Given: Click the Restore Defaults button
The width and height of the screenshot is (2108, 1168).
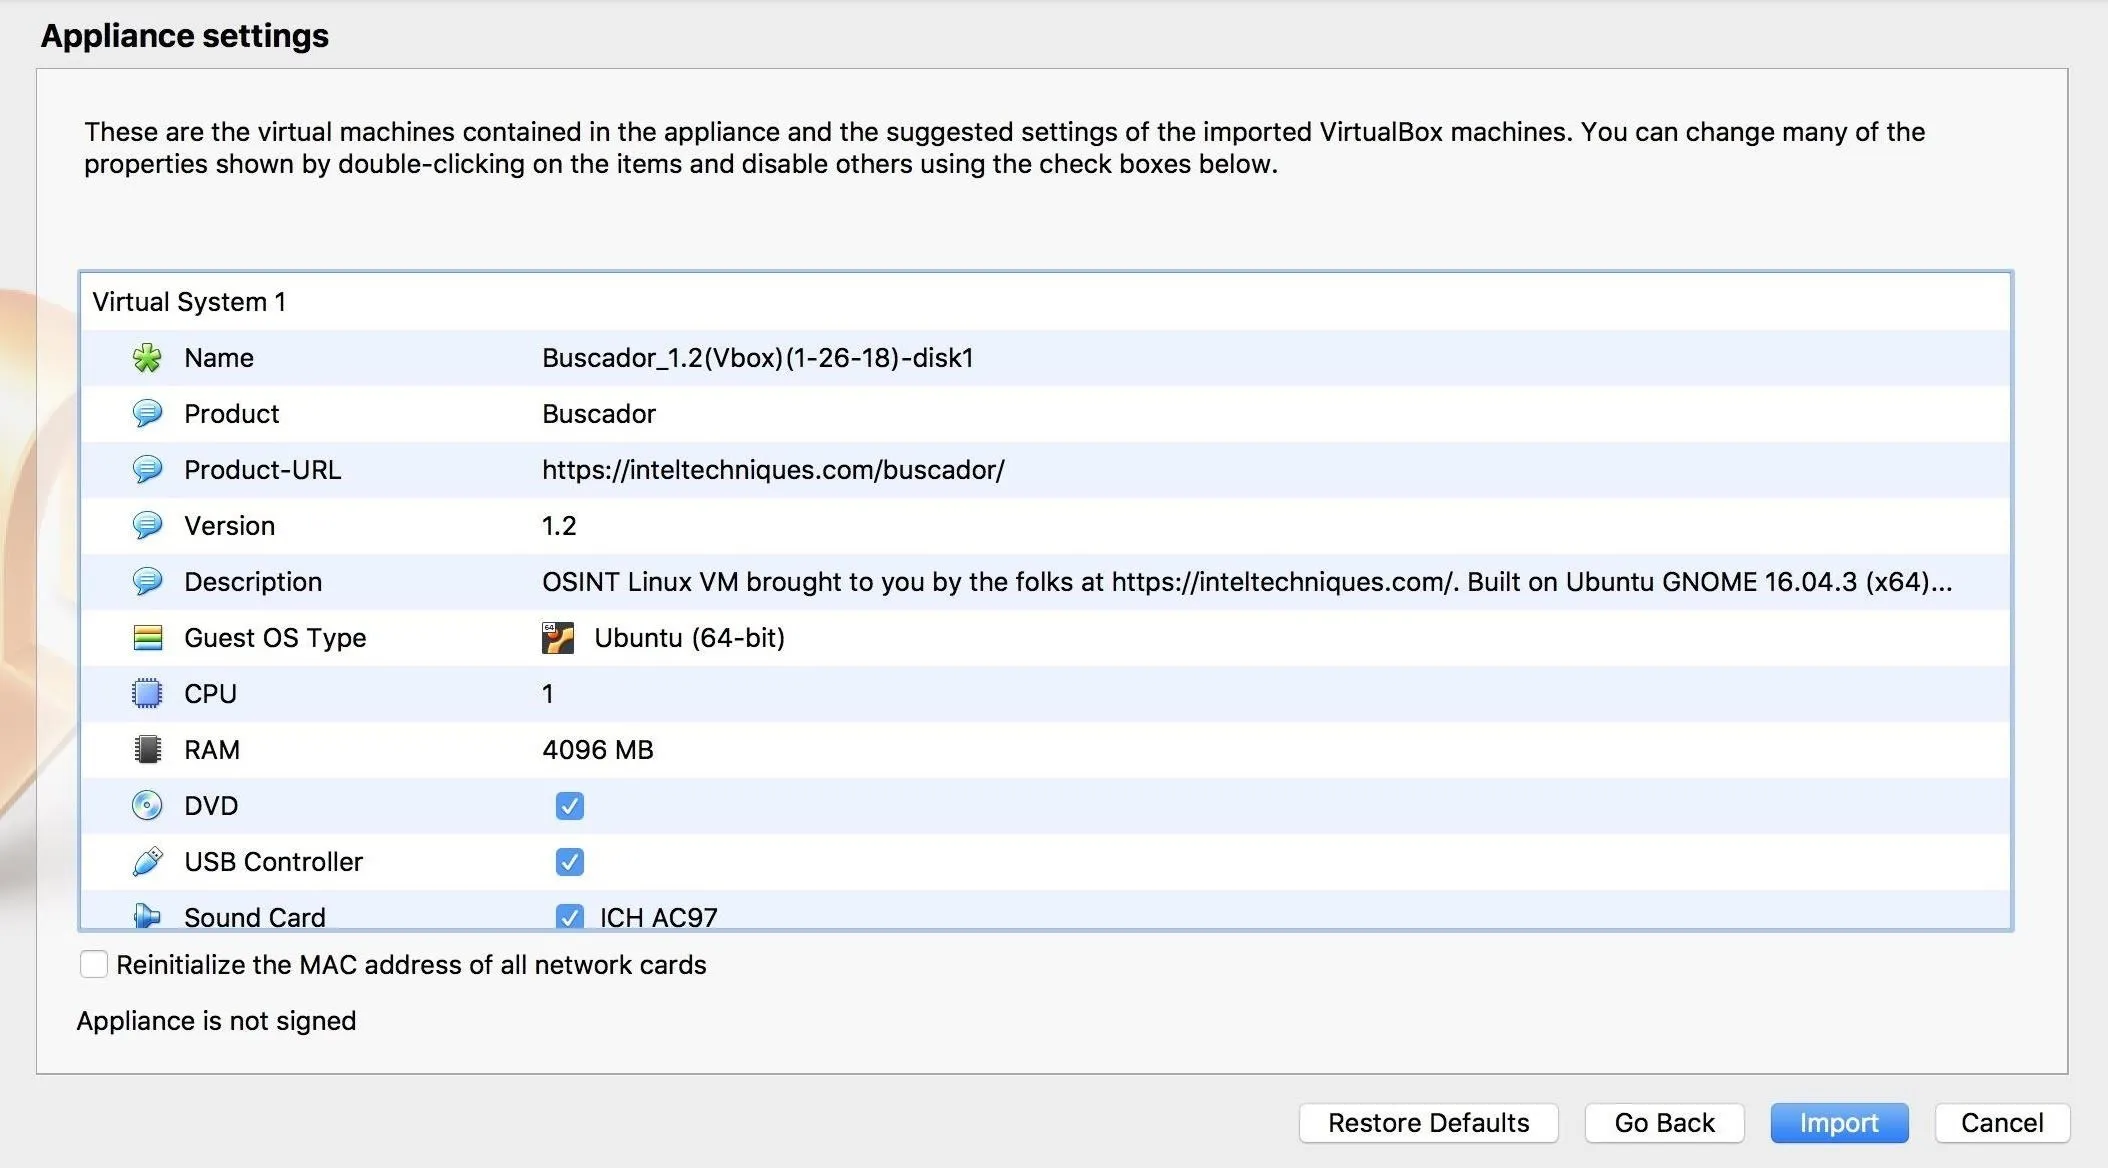Looking at the screenshot, I should point(1429,1123).
